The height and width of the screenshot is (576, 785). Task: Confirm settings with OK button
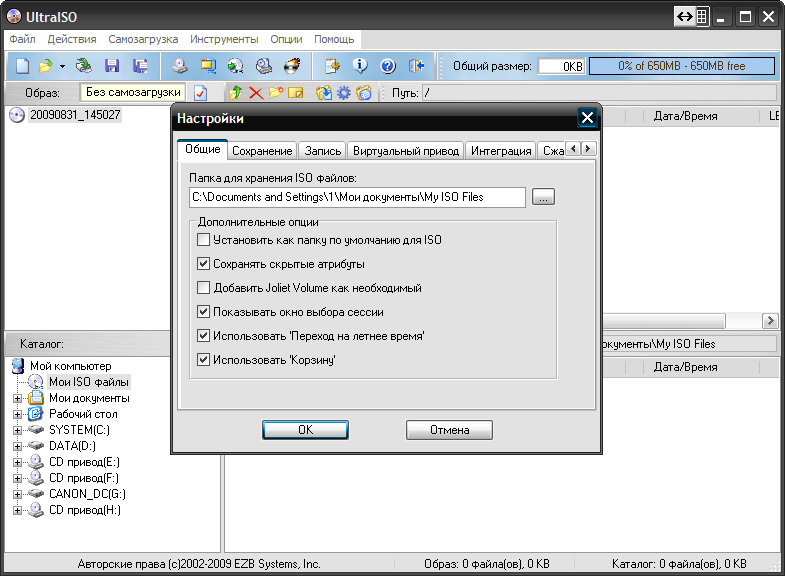coord(305,430)
